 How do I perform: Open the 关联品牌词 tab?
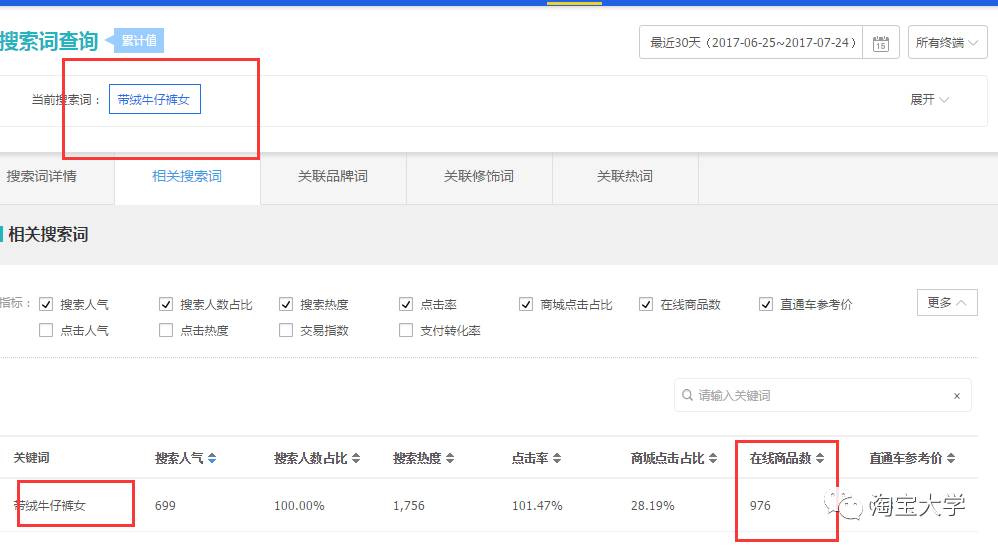point(333,177)
